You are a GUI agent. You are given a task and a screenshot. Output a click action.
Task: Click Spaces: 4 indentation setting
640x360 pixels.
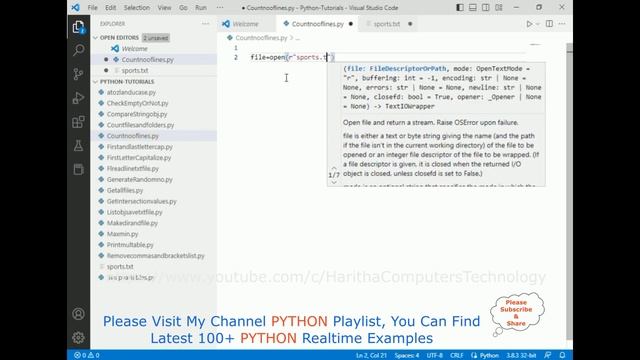pos(407,355)
